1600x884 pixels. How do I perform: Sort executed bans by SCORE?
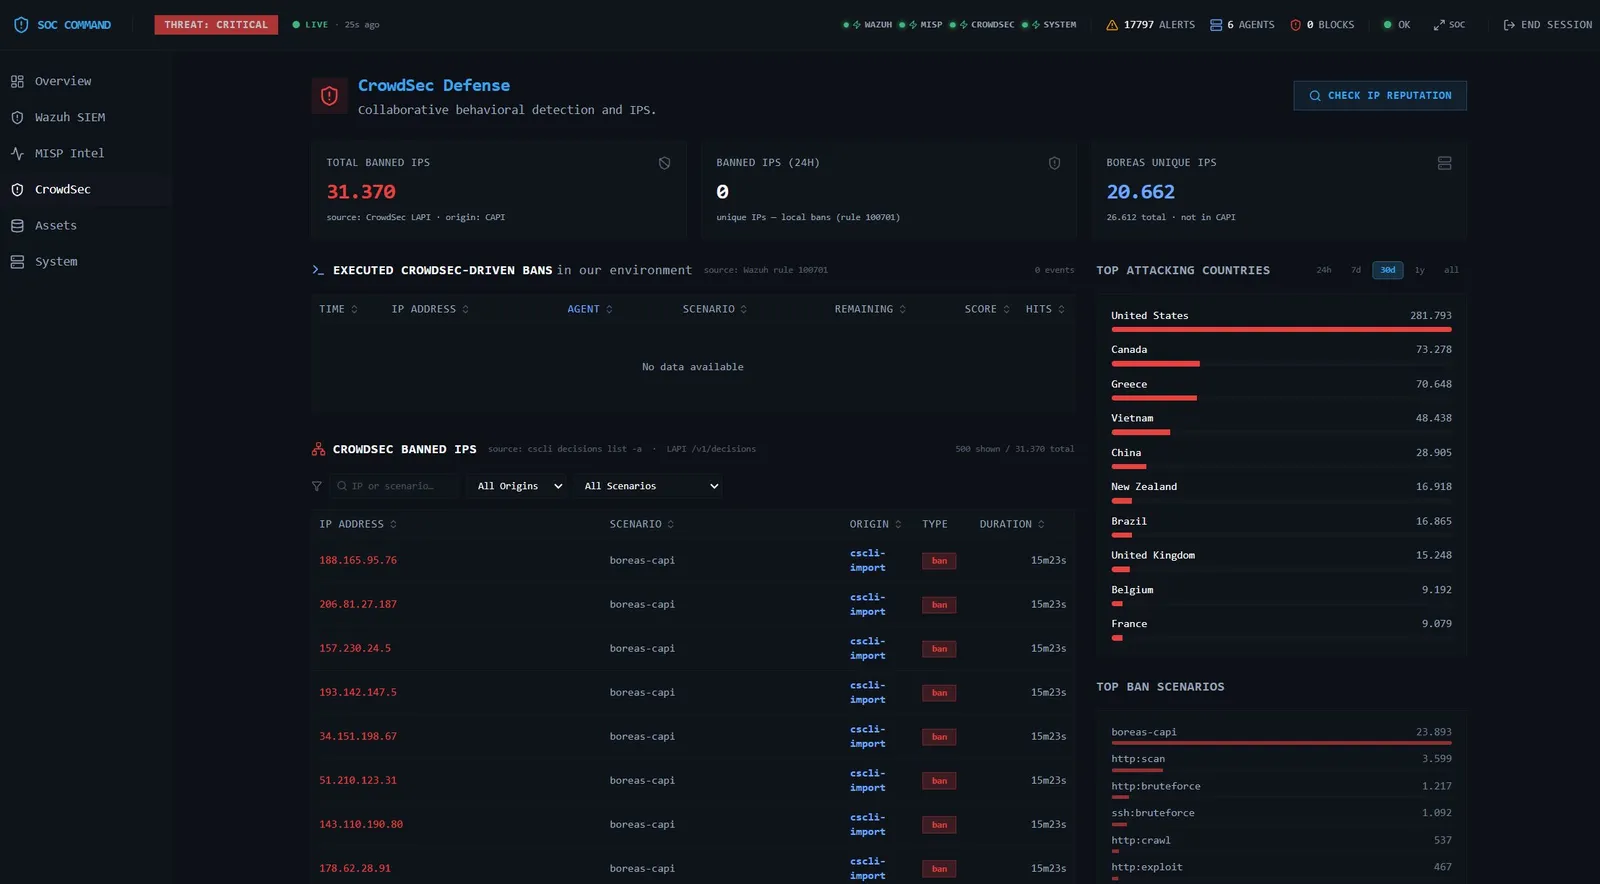[987, 310]
